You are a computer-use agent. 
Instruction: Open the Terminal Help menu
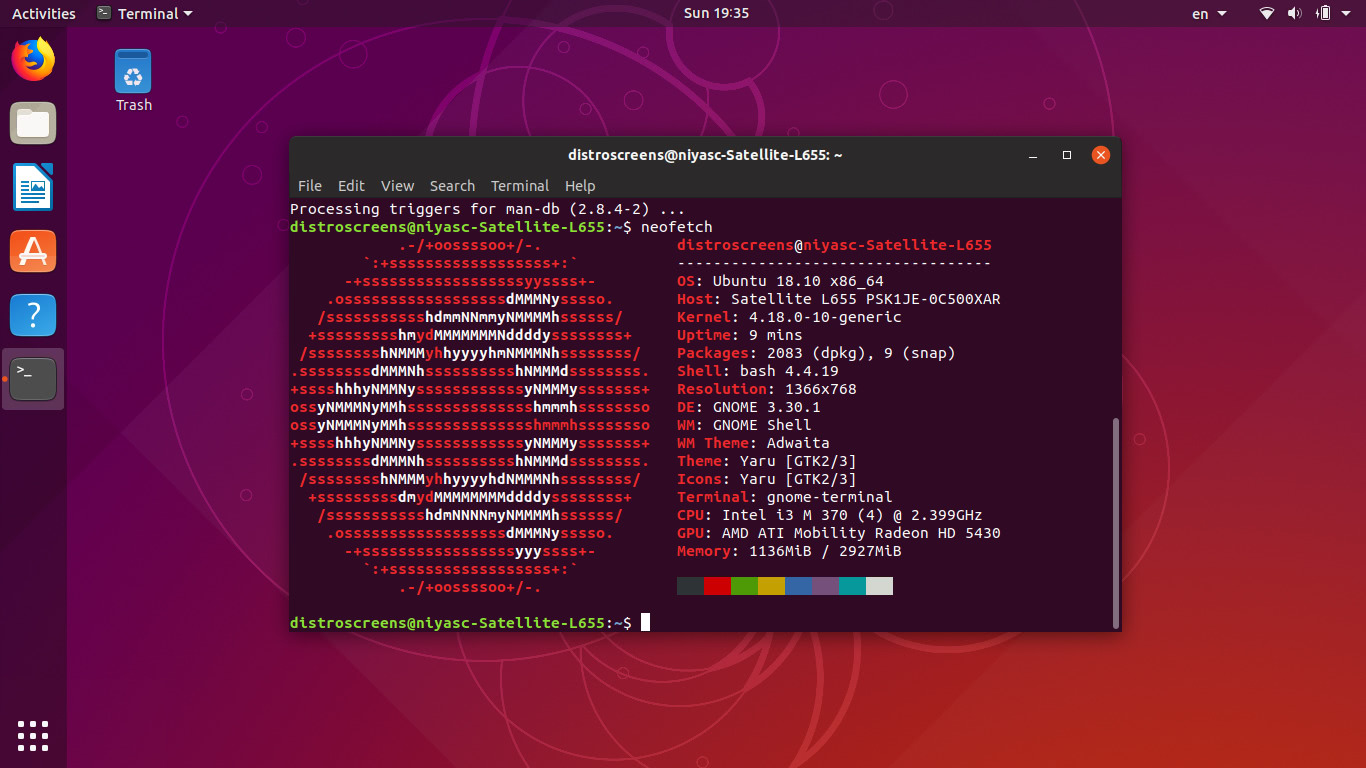click(580, 186)
